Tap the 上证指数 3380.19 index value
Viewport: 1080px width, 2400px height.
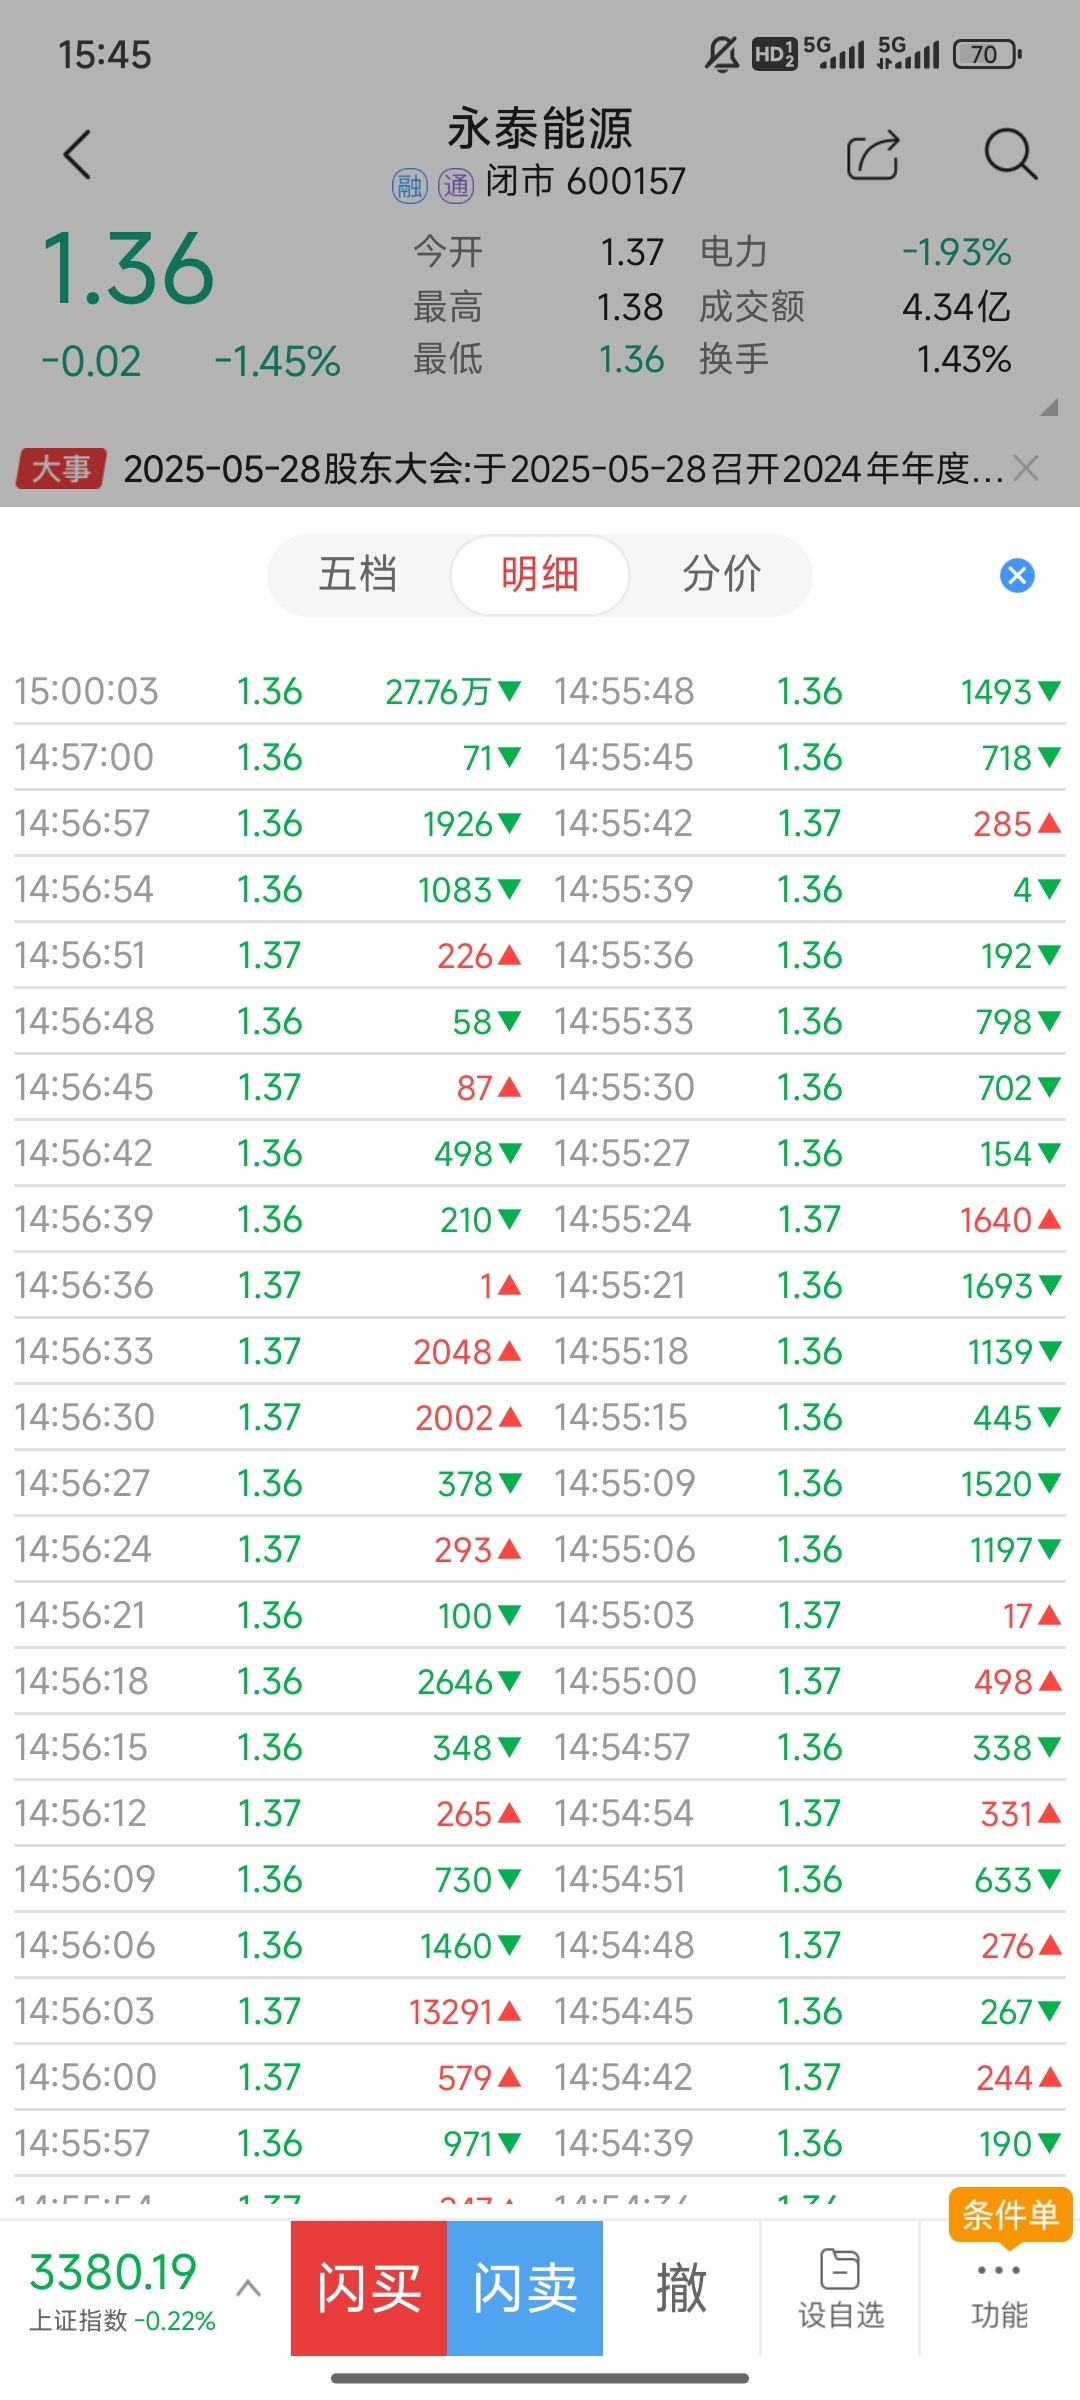113,2272
